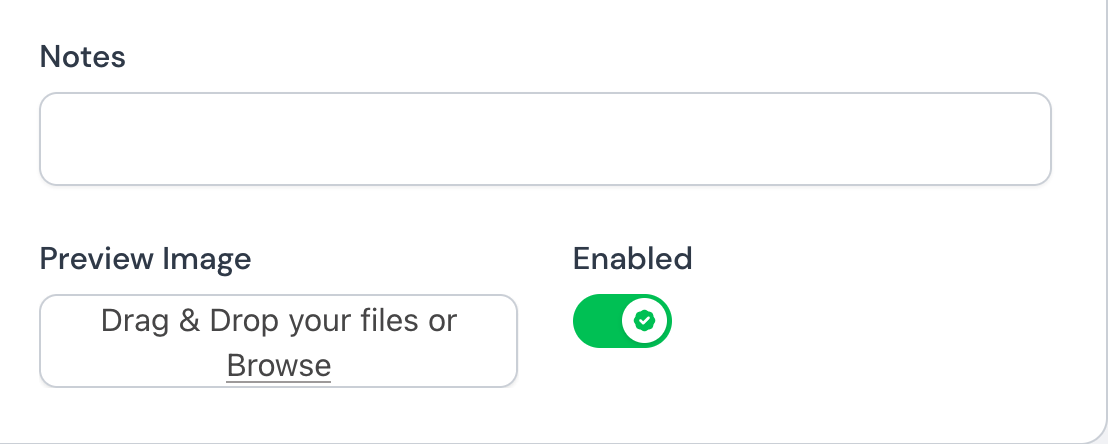Click the left end of Enabled slider switch
Viewport: 1108px width, 444px height.
coord(587,321)
